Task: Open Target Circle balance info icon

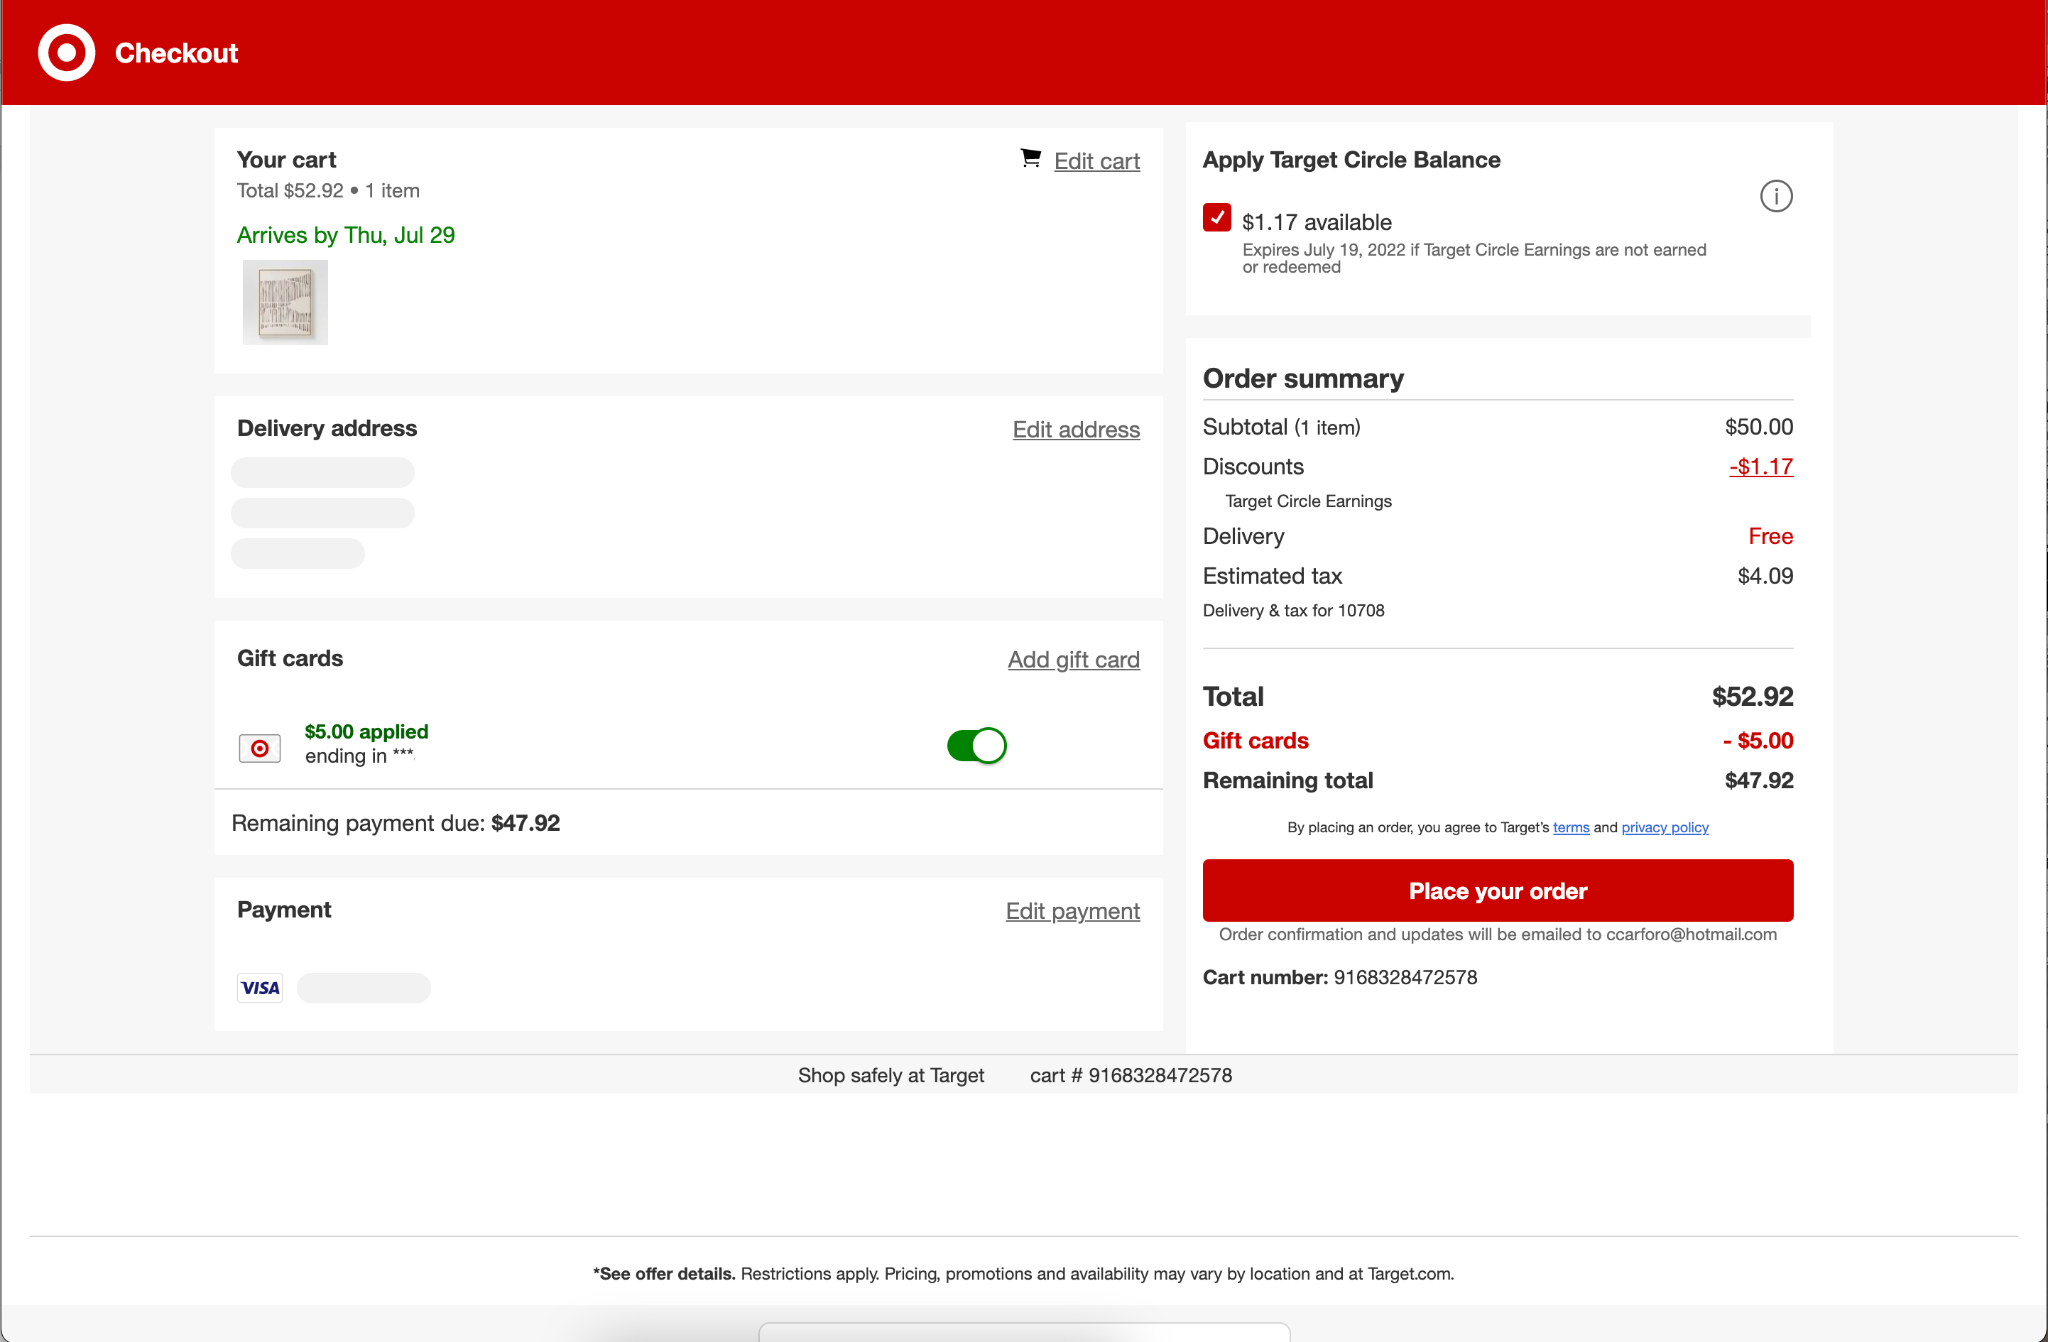Action: (x=1776, y=196)
